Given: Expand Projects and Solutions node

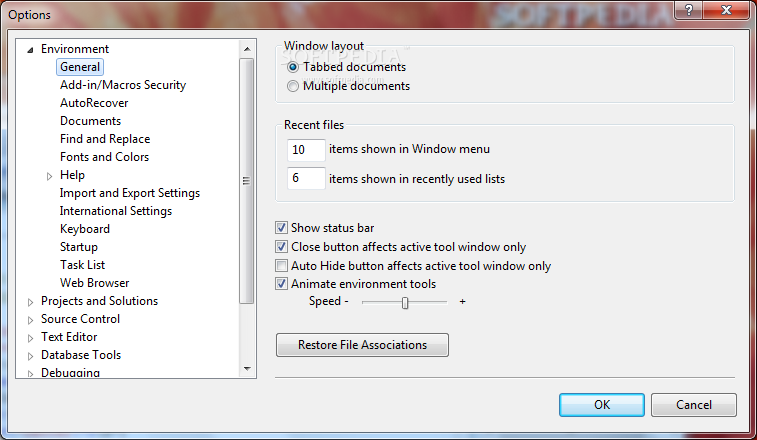Looking at the screenshot, I should click(30, 302).
